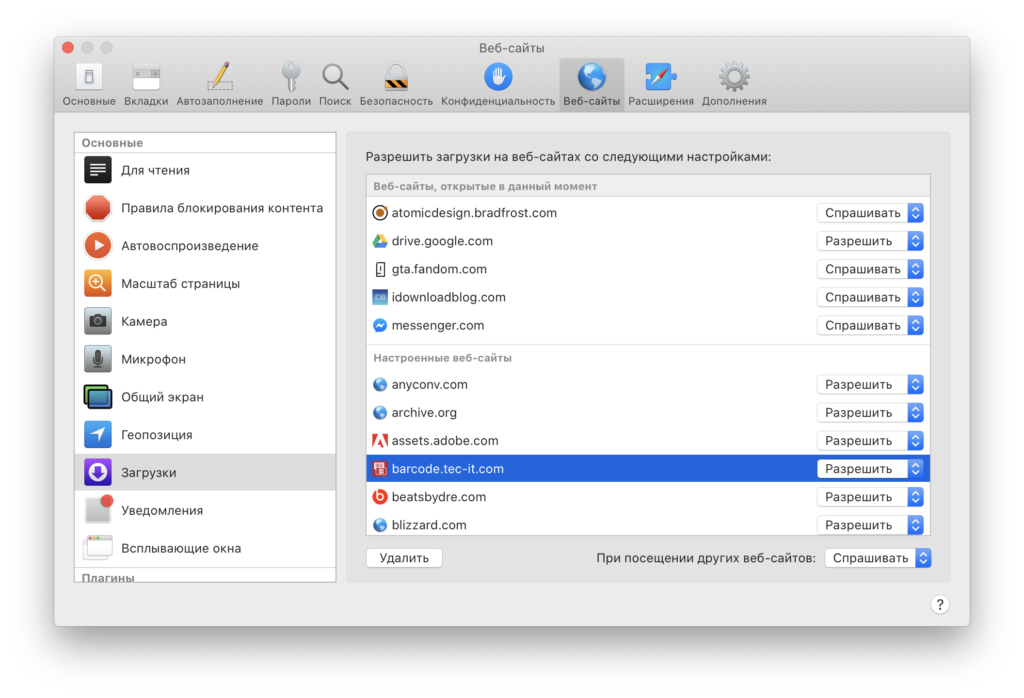Click the messenger.com favicon

click(x=379, y=325)
